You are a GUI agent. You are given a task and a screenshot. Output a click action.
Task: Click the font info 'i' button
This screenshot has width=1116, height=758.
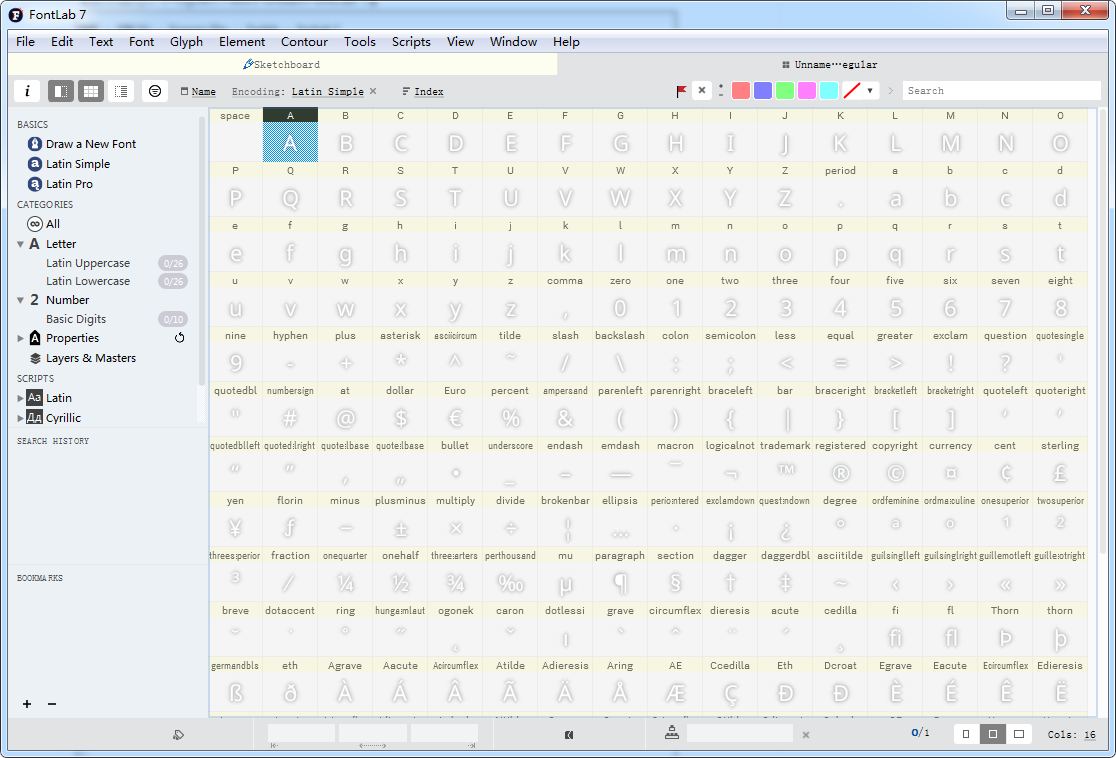(27, 91)
